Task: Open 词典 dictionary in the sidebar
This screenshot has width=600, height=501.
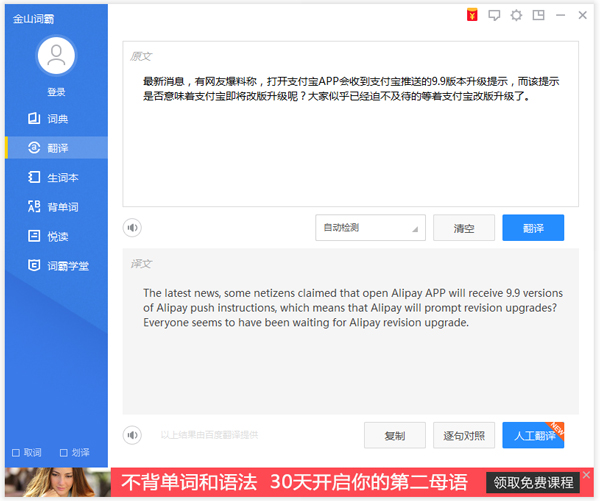Action: pyautogui.click(x=55, y=119)
